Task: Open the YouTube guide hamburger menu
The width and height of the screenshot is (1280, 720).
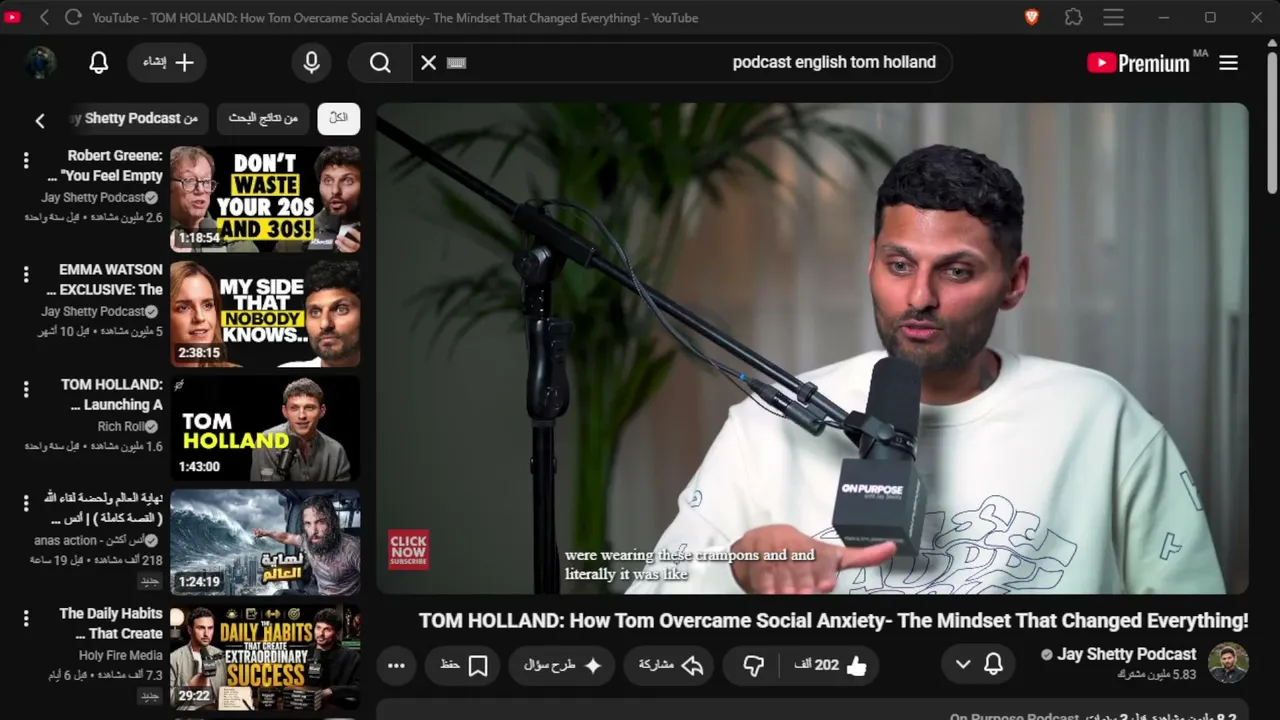Action: [x=1229, y=63]
